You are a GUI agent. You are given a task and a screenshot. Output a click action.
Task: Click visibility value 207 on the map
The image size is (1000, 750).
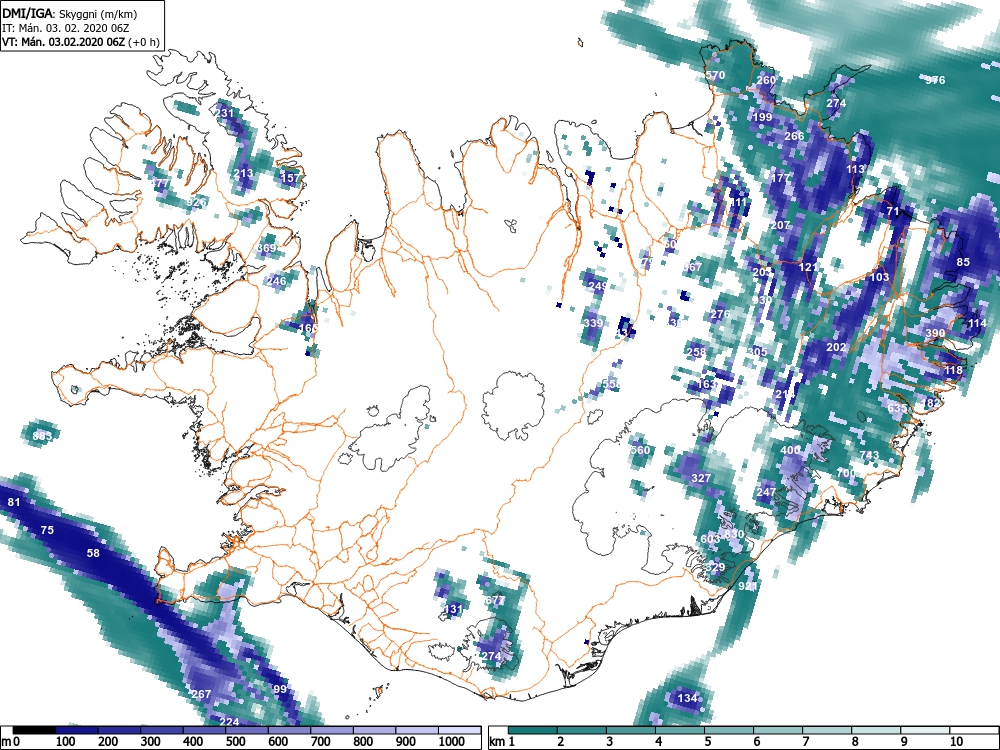click(x=780, y=226)
